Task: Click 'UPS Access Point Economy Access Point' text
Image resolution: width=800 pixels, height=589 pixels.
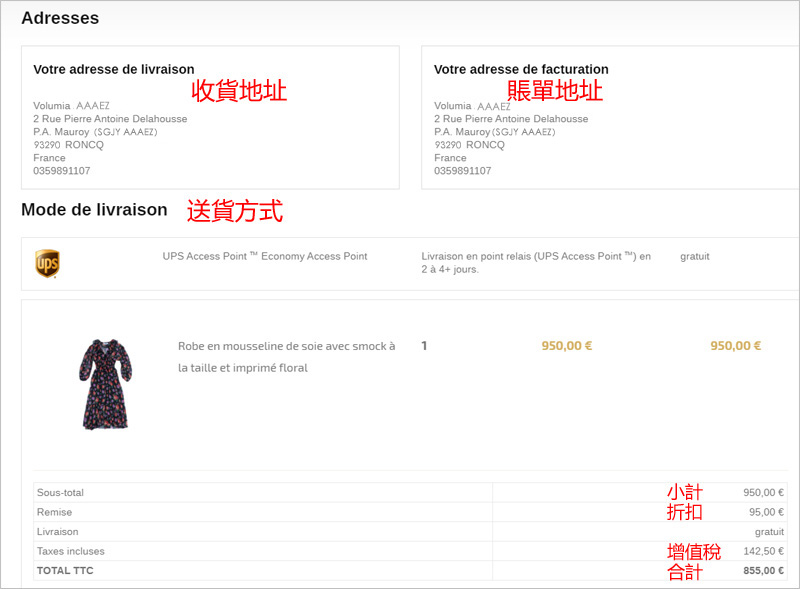Action: [x=265, y=257]
